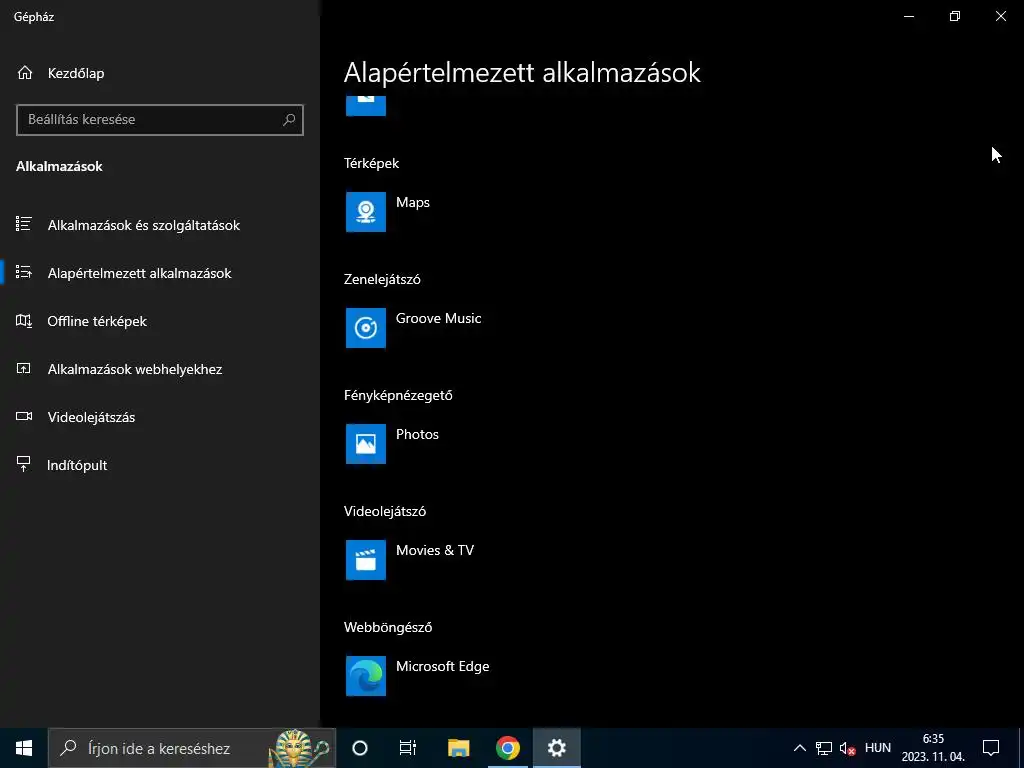
Task: Go to Kezdőlap
Action: coord(76,73)
